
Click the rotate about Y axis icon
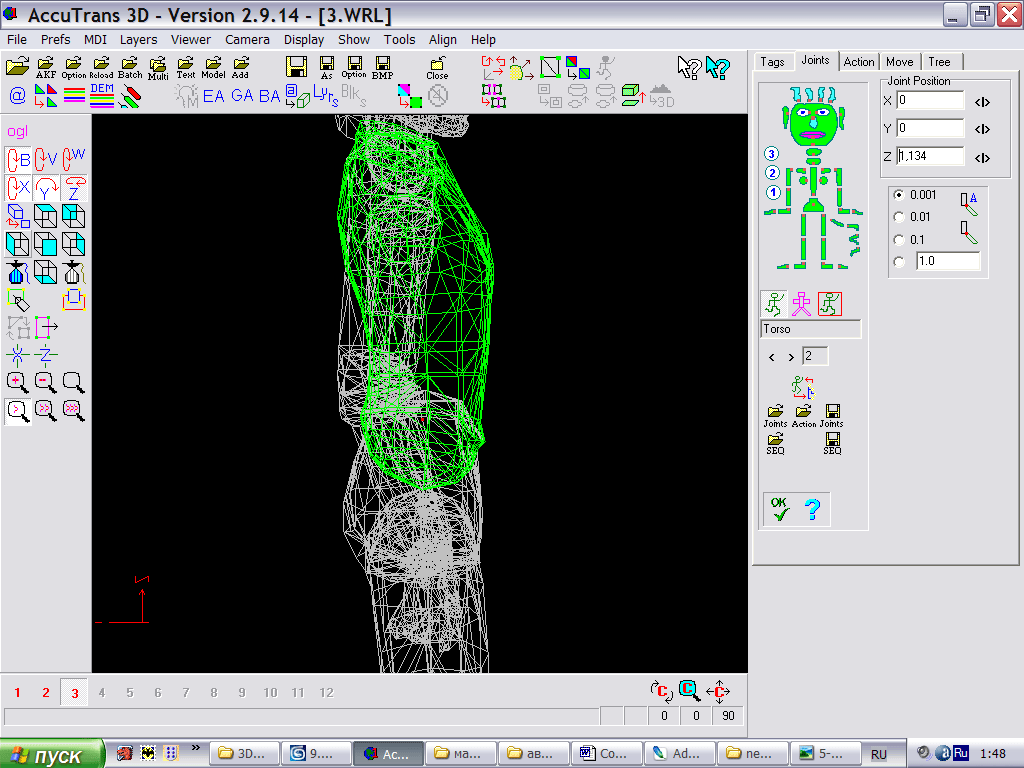[46, 188]
